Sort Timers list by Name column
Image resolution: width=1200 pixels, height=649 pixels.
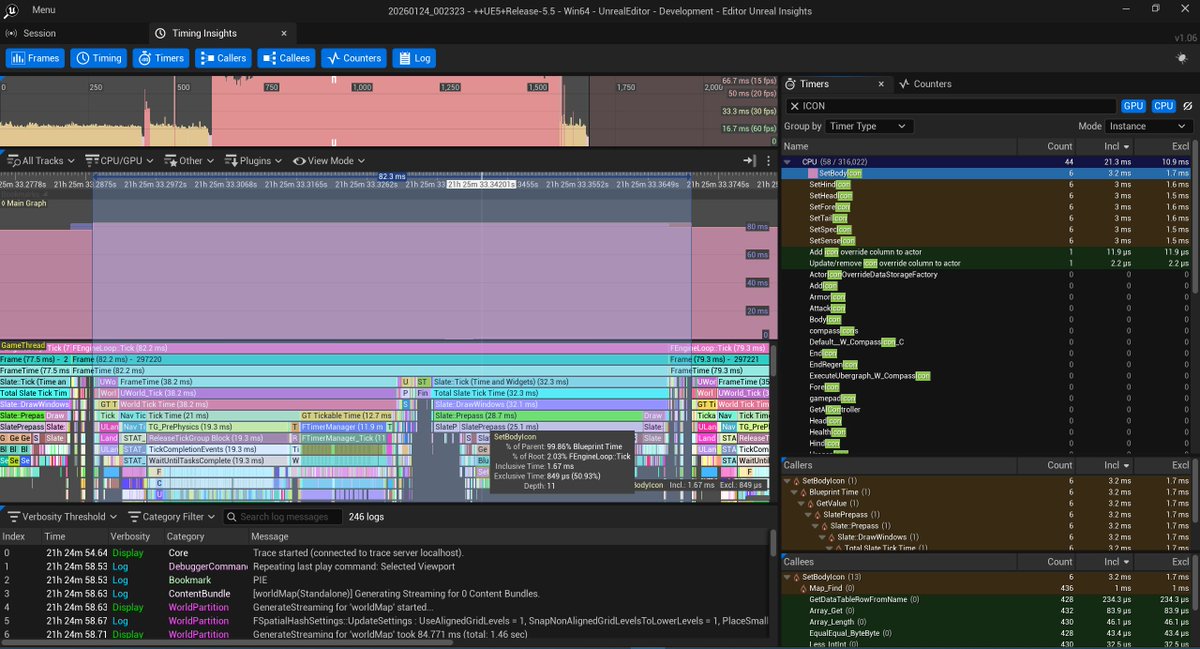point(899,146)
